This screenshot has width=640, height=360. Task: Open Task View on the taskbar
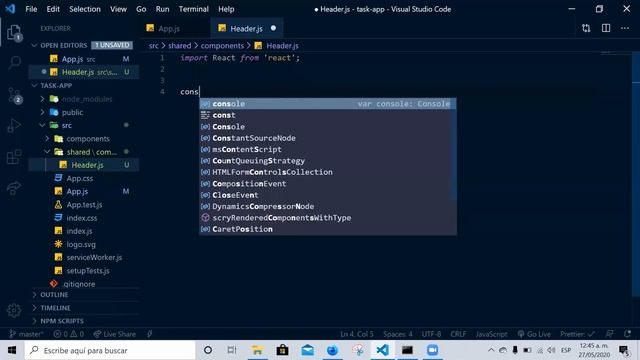[232, 350]
